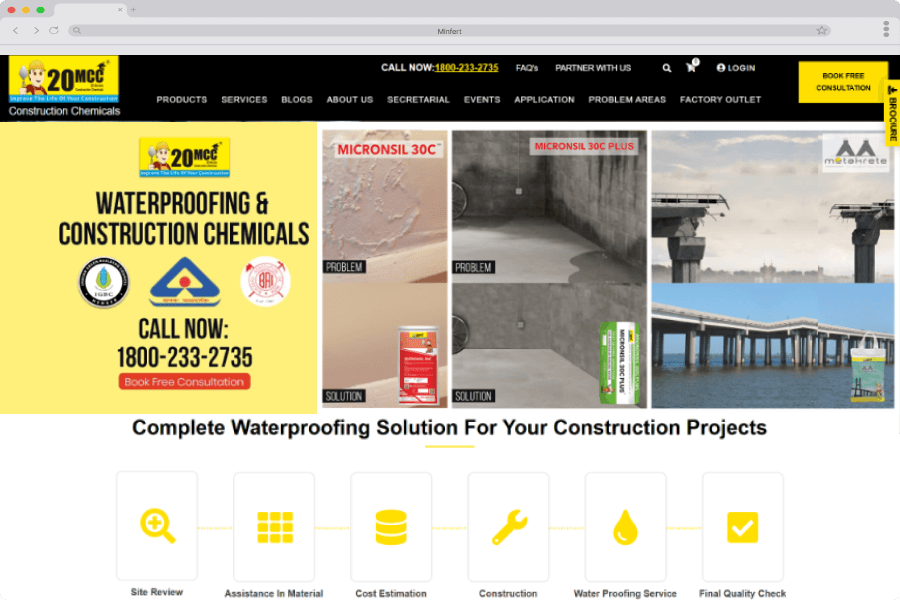Screen dimensions: 900x600
Task: Reload the page with refresh icon
Action: pos(53,30)
